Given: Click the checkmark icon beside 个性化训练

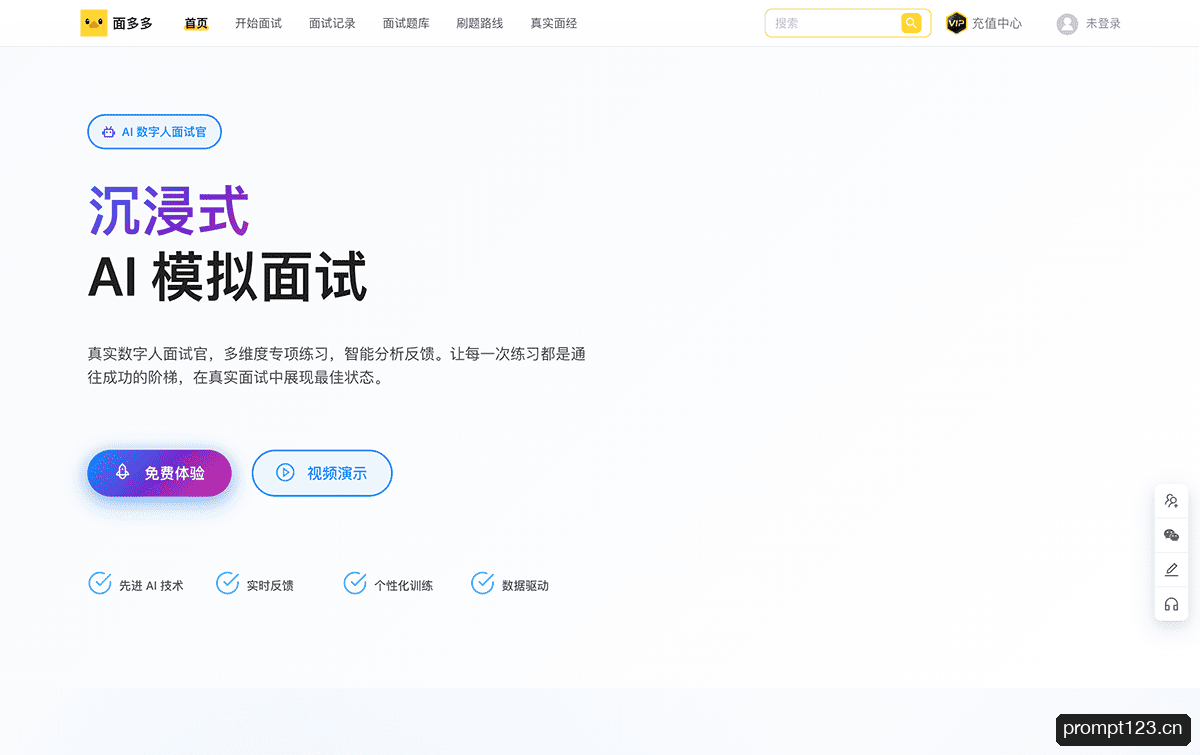Looking at the screenshot, I should (355, 583).
